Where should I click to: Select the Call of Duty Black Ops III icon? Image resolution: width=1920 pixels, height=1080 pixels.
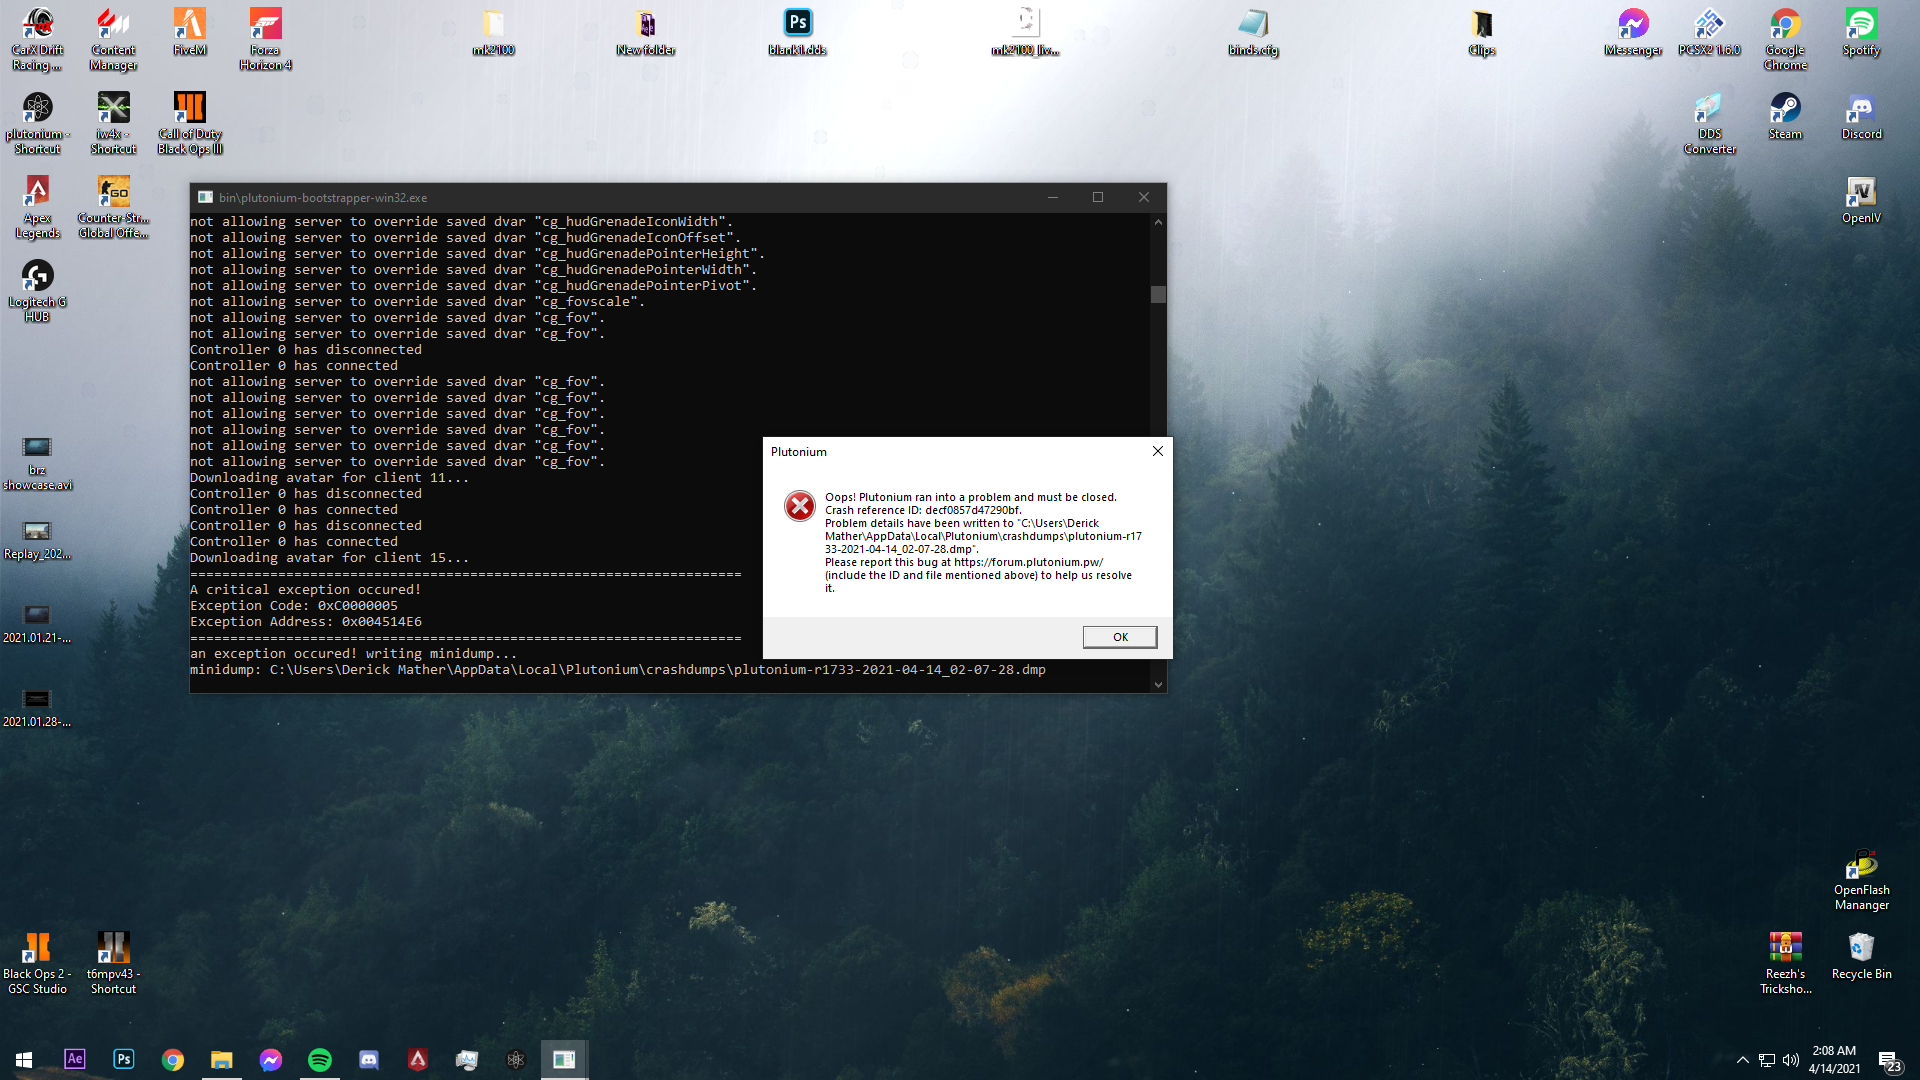pos(190,124)
